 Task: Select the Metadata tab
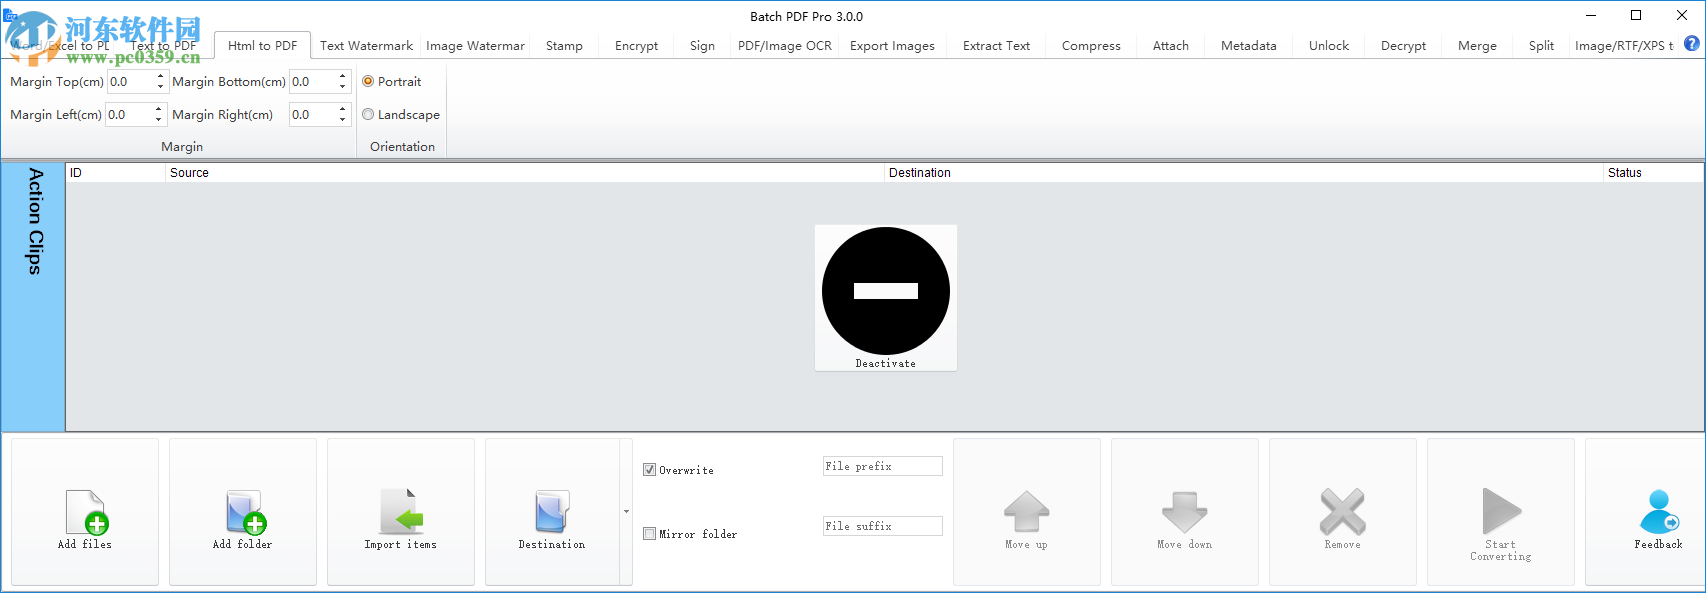coord(1248,46)
